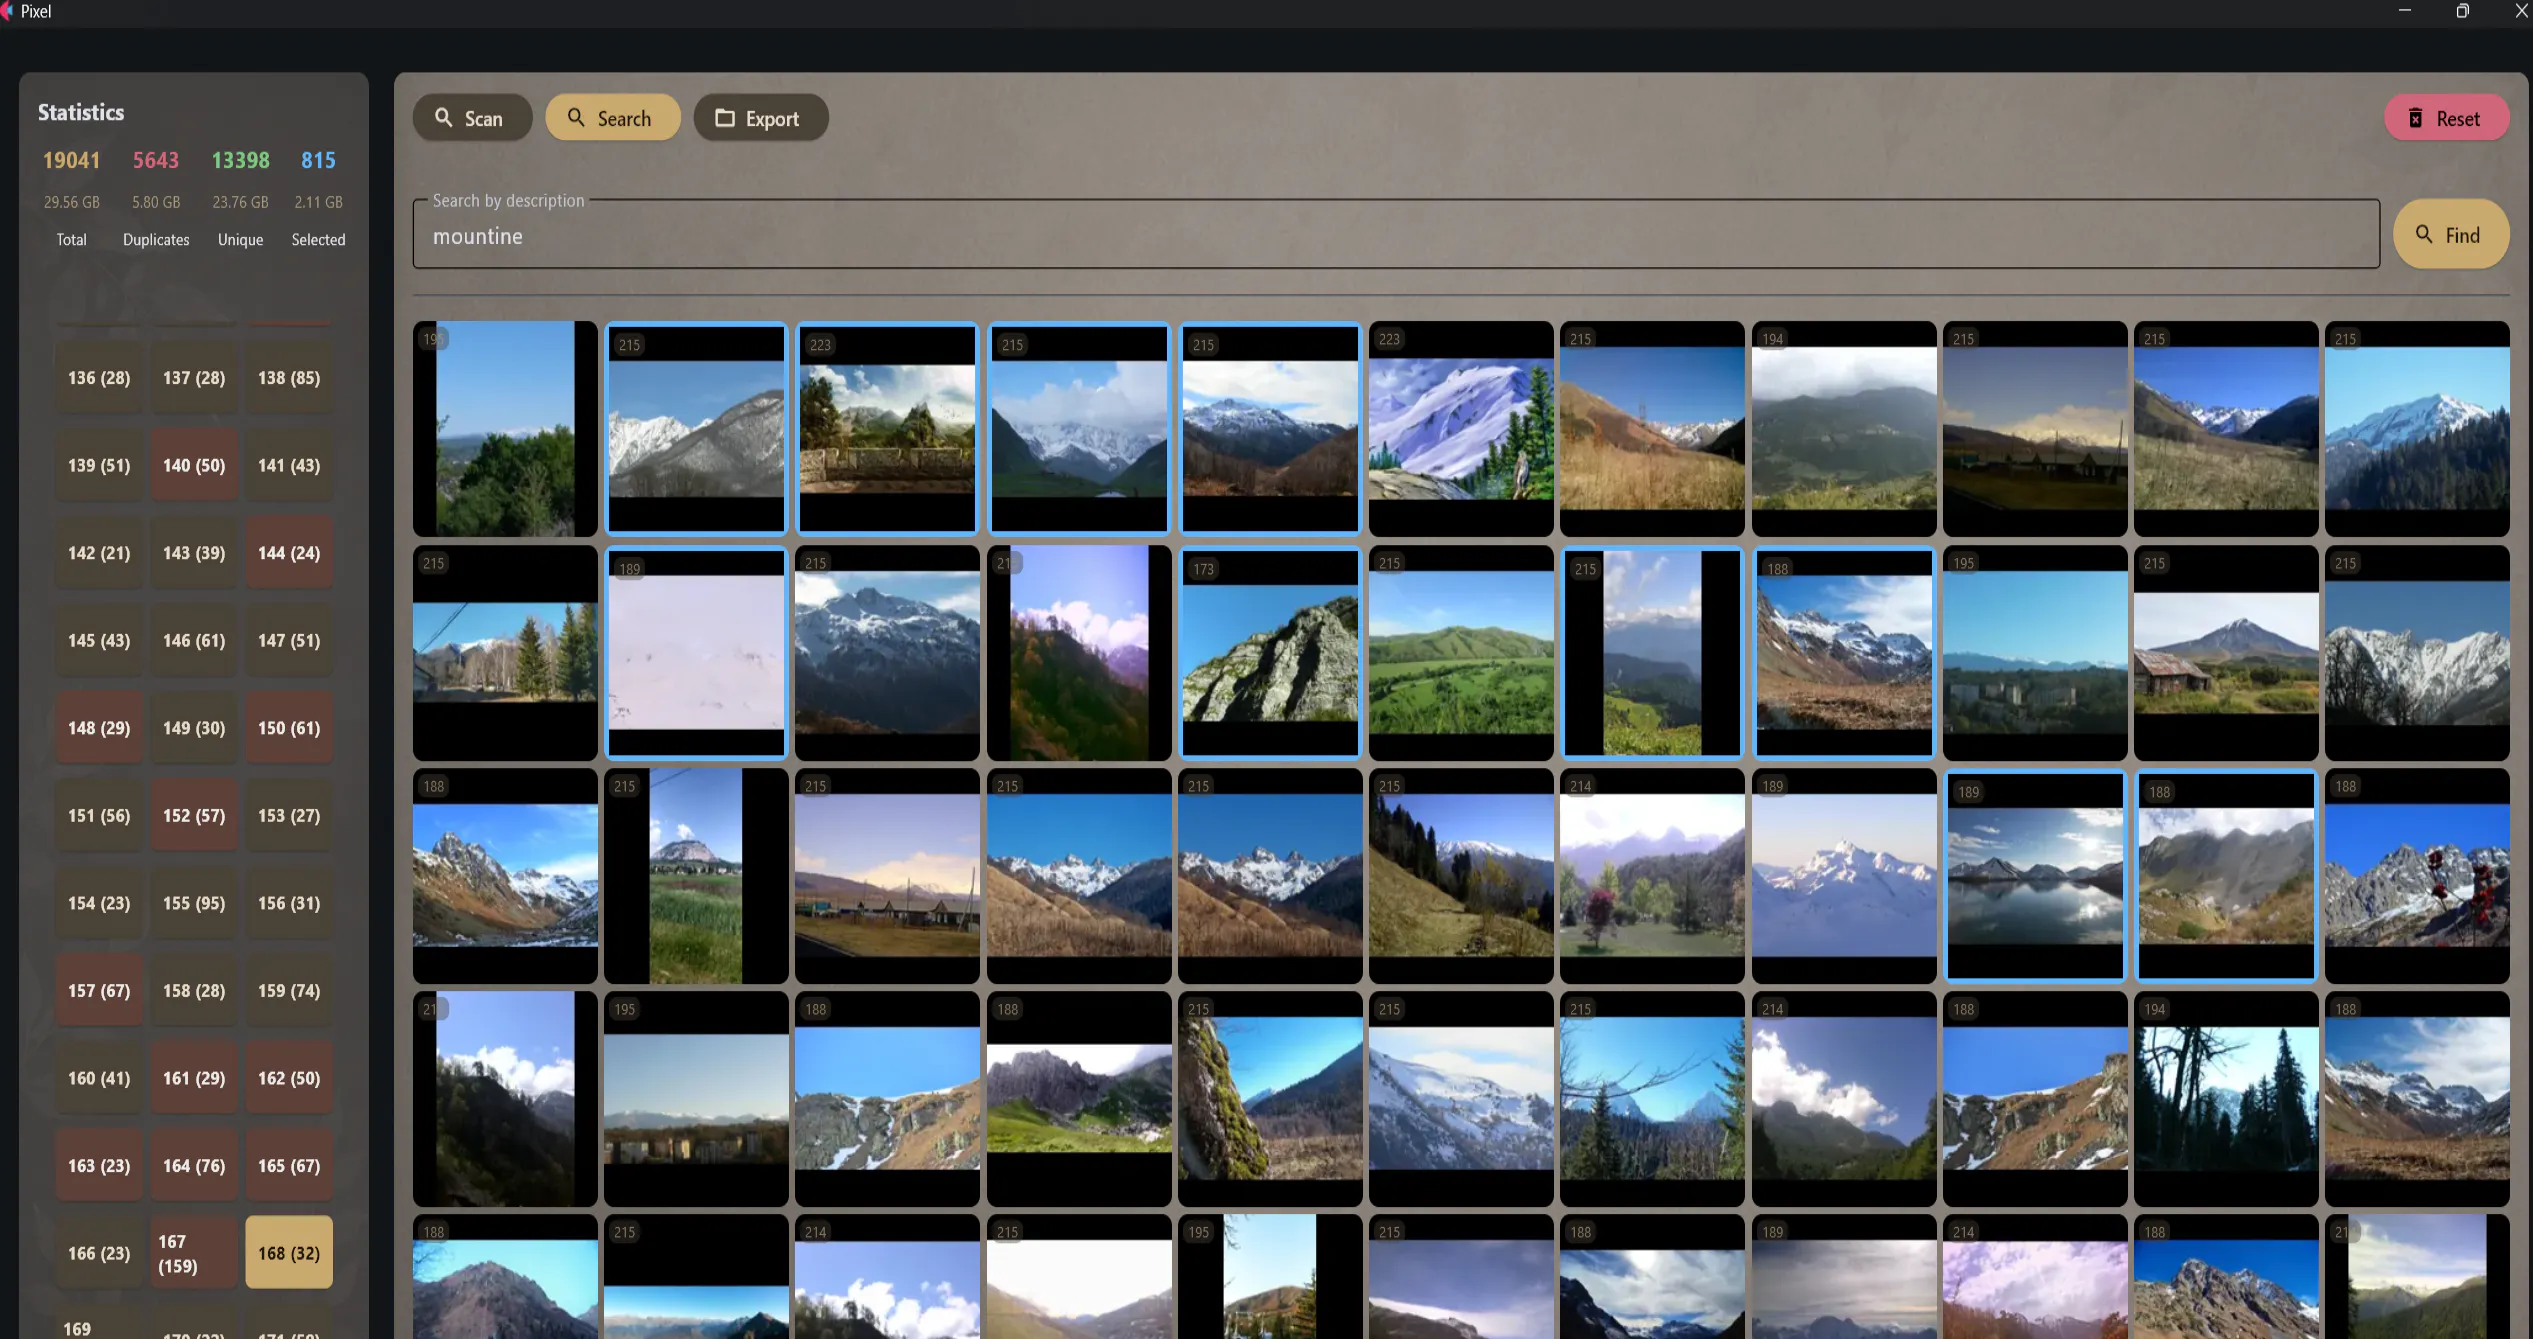Open group 167 (159)
The height and width of the screenshot is (1339, 2533).
pos(194,1253)
